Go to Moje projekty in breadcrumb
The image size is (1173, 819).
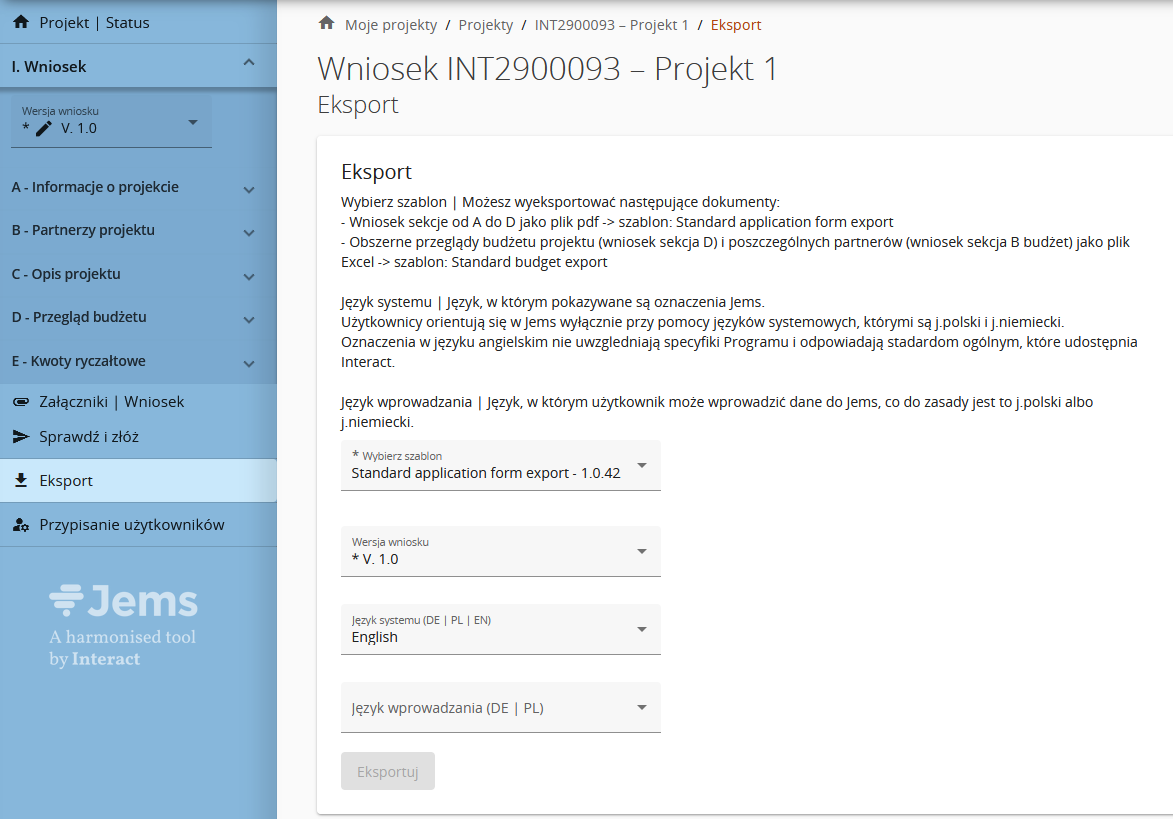(390, 25)
